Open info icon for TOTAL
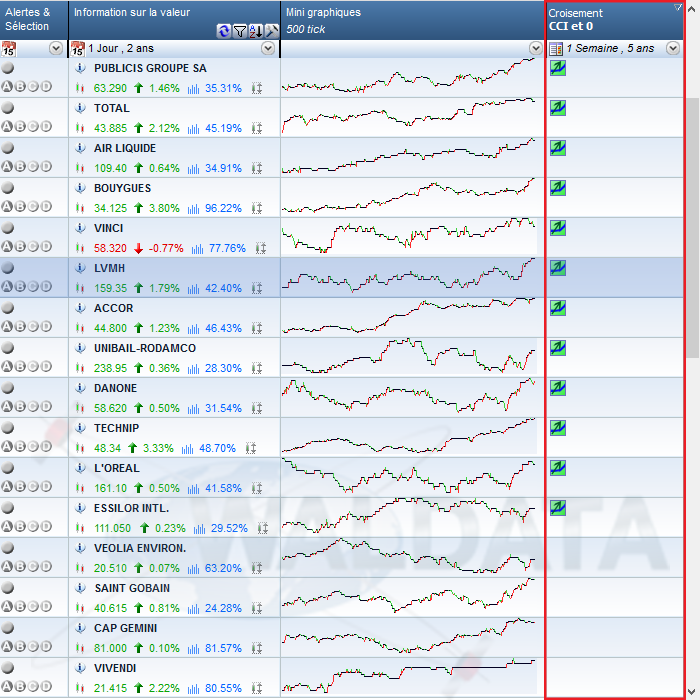700x700 pixels. (x=80, y=108)
